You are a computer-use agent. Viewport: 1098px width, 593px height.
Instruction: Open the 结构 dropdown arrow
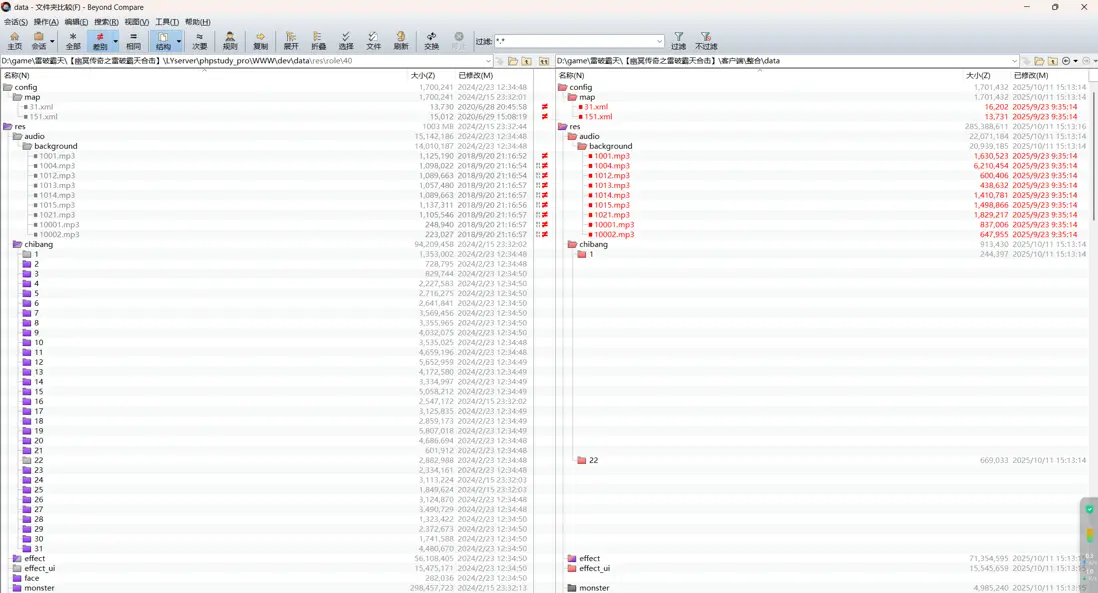179,41
